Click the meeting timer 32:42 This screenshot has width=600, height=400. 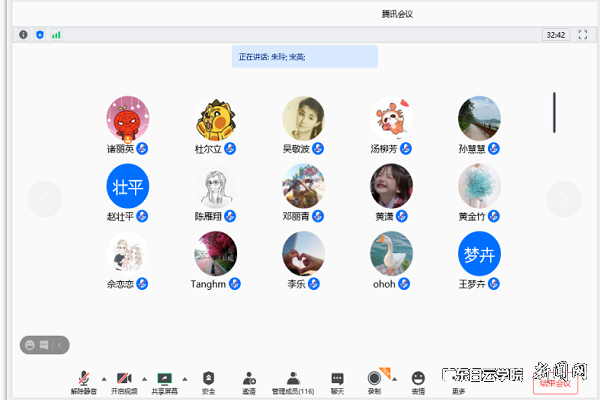click(556, 35)
